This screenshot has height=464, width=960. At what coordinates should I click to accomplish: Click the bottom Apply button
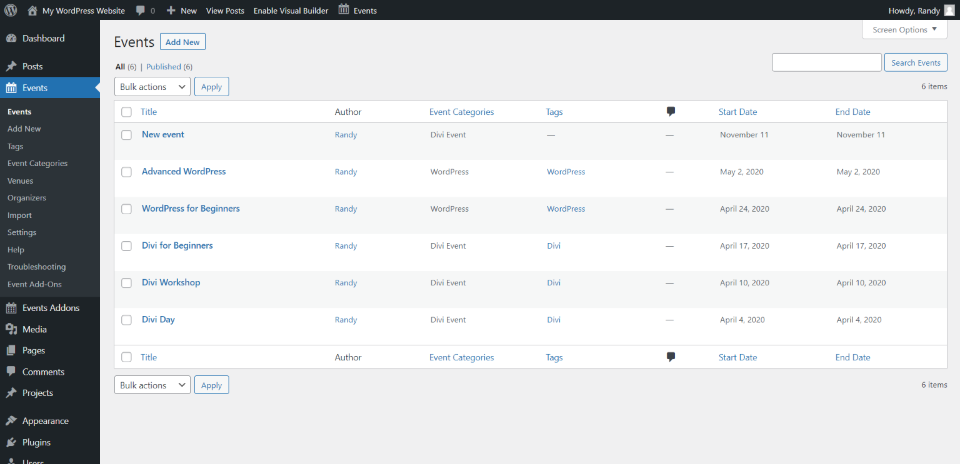pyautogui.click(x=211, y=385)
